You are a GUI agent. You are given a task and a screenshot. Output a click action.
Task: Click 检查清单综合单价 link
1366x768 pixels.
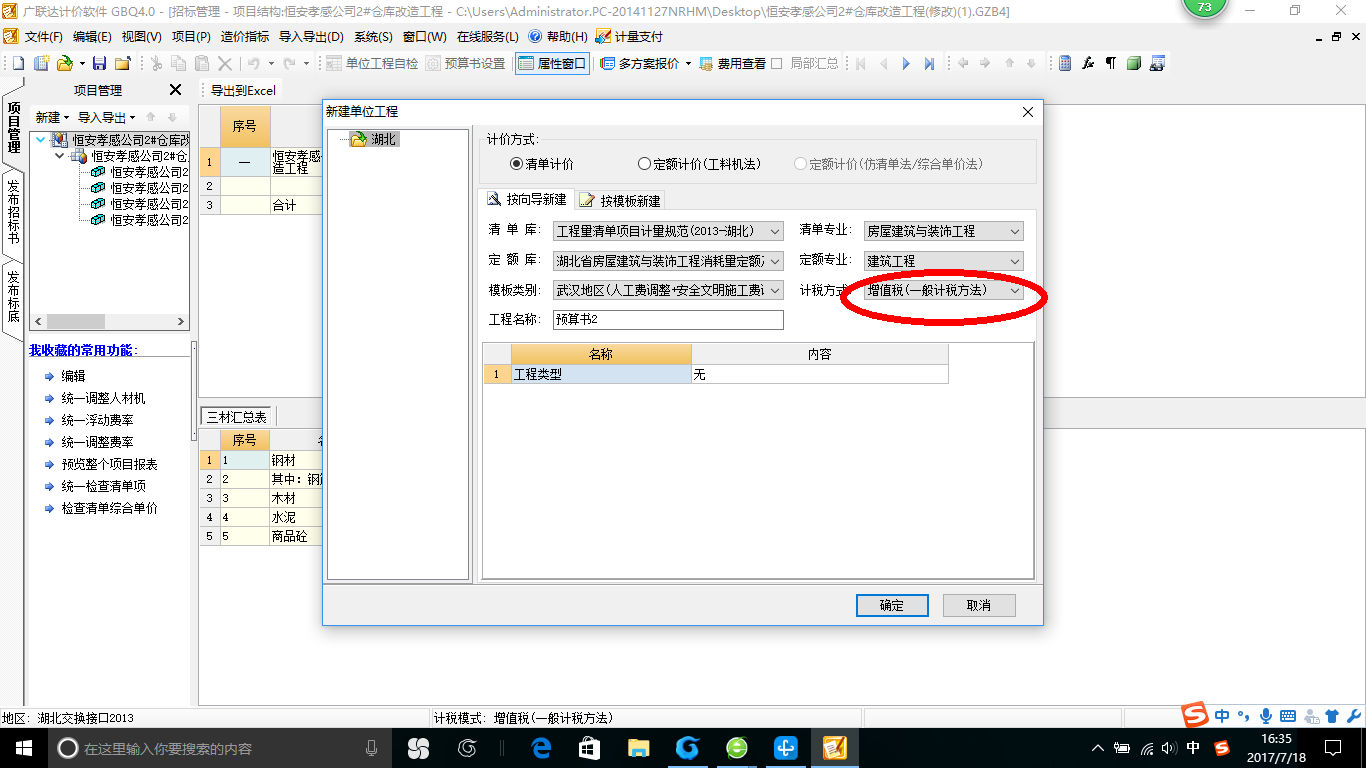(x=109, y=508)
